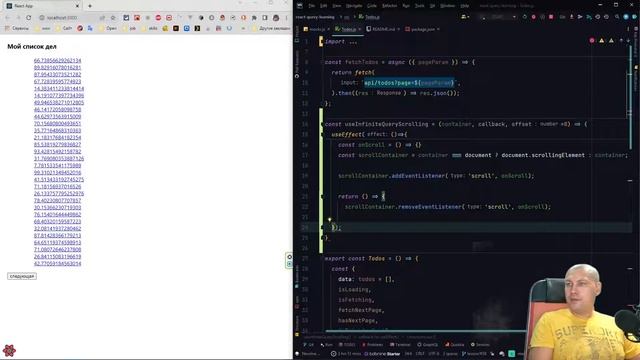Open the browser extensions puzzle icon
Screen dimensions: 640x360
pos(254,18)
